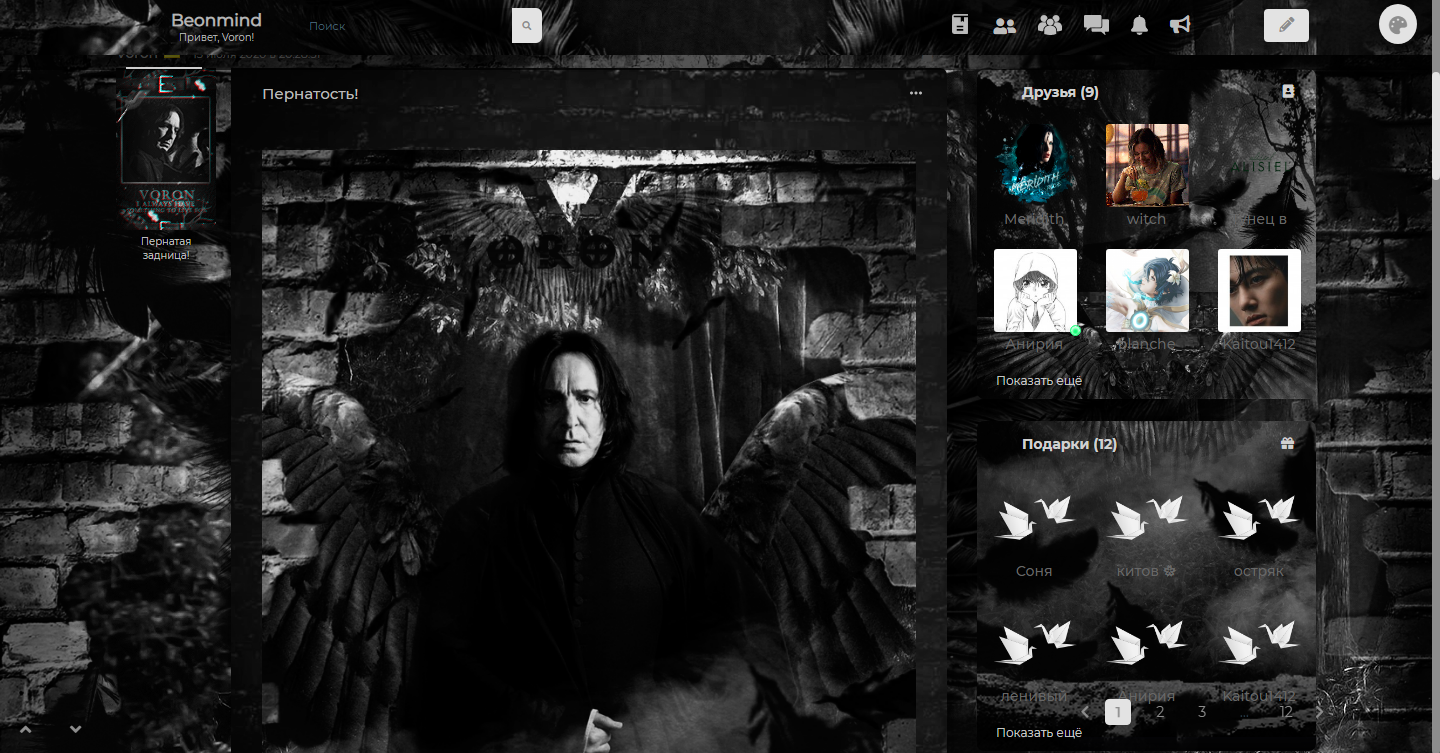Click the pencil write-post button
1440x753 pixels.
[x=1286, y=26]
